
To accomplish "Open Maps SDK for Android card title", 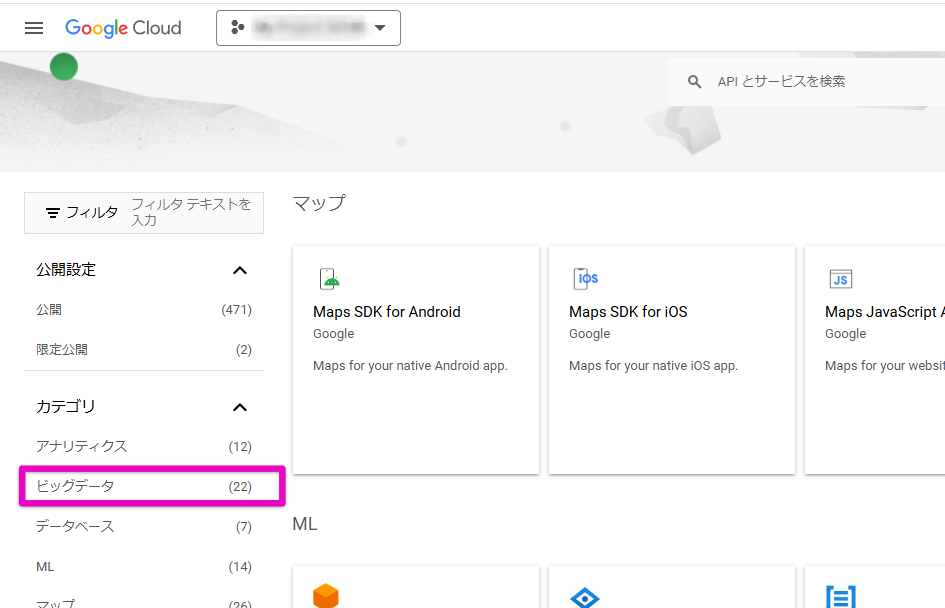I will (386, 312).
